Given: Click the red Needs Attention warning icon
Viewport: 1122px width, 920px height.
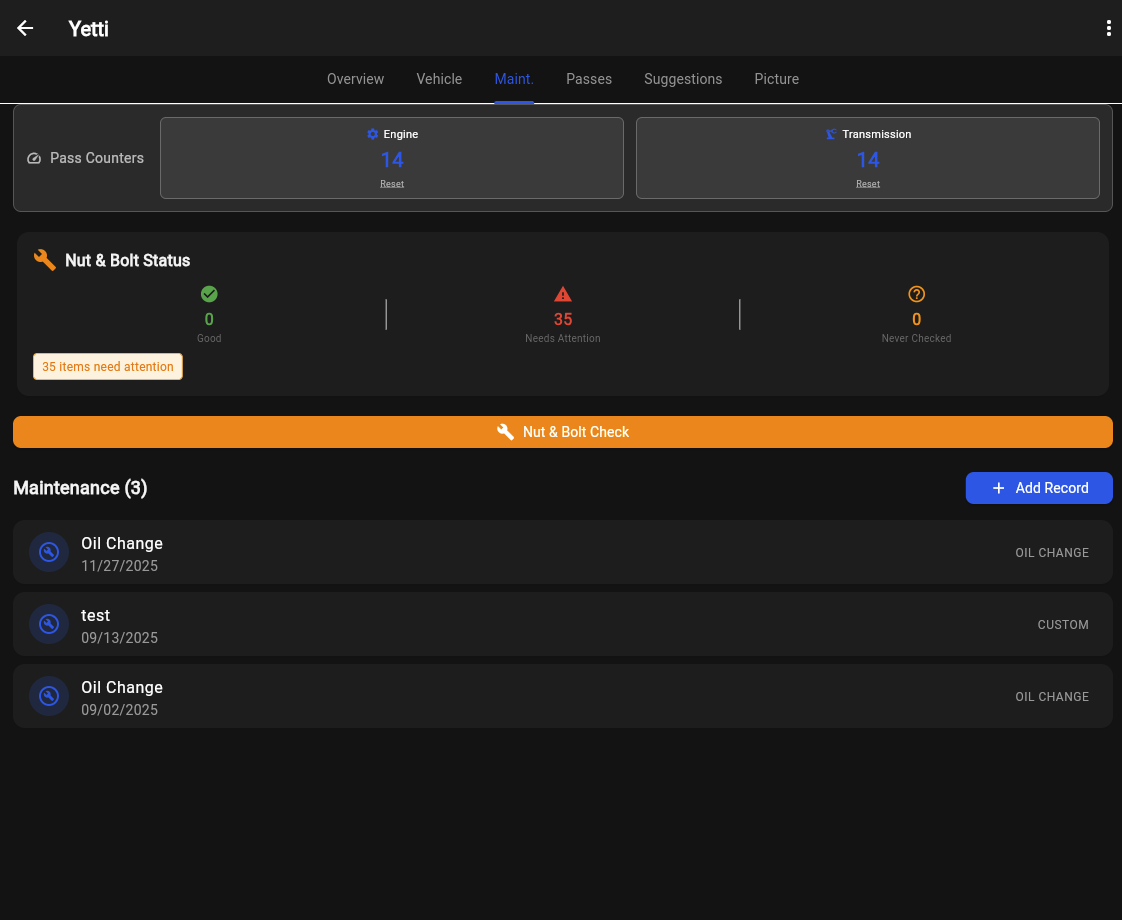Looking at the screenshot, I should click(563, 294).
